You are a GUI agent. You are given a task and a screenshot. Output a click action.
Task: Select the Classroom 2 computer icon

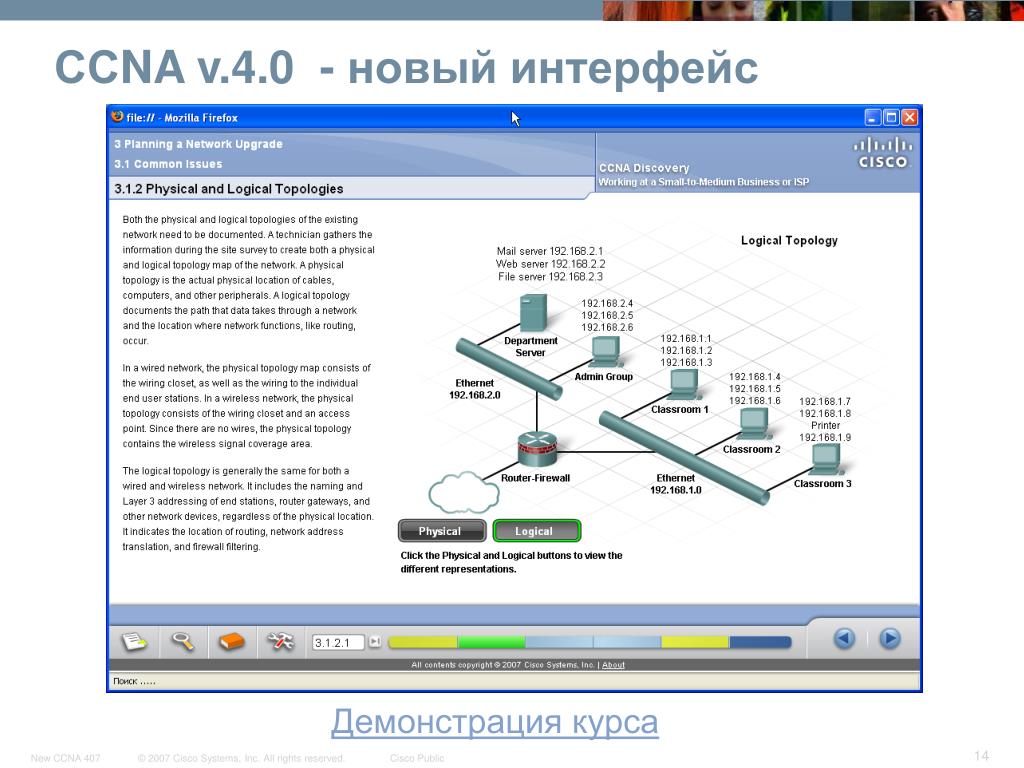pos(753,424)
